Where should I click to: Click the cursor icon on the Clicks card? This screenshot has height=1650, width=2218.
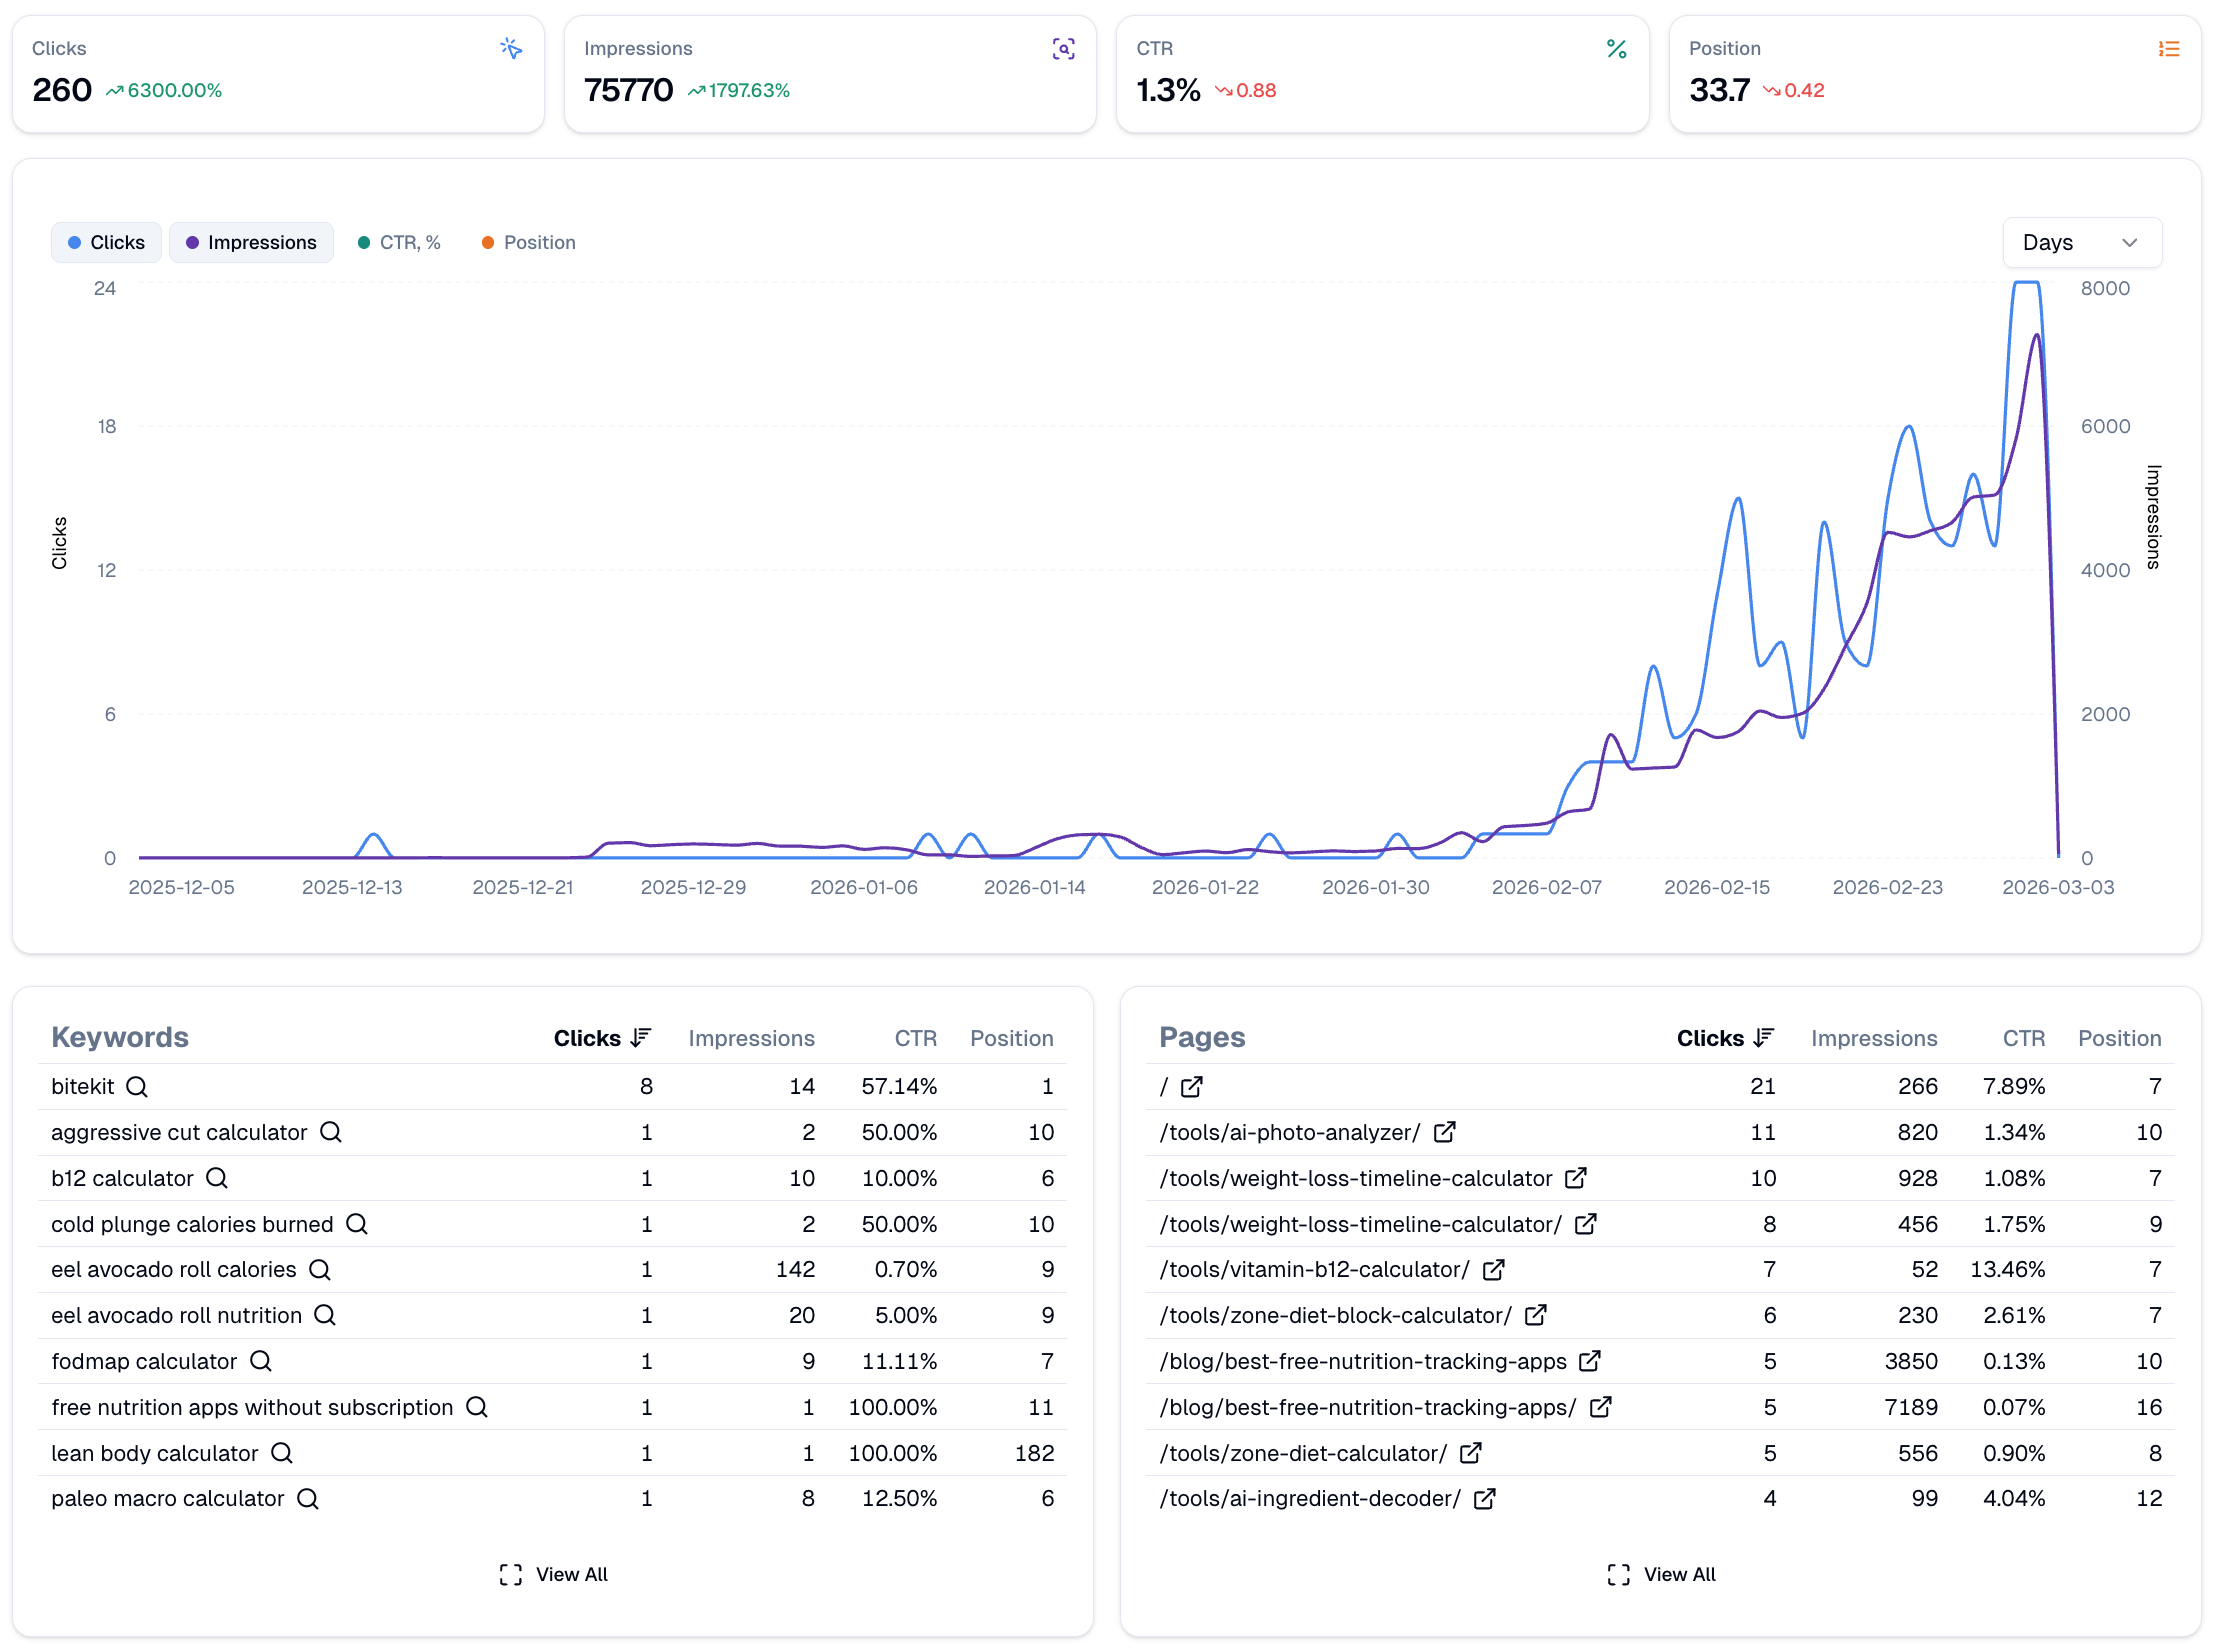point(511,47)
